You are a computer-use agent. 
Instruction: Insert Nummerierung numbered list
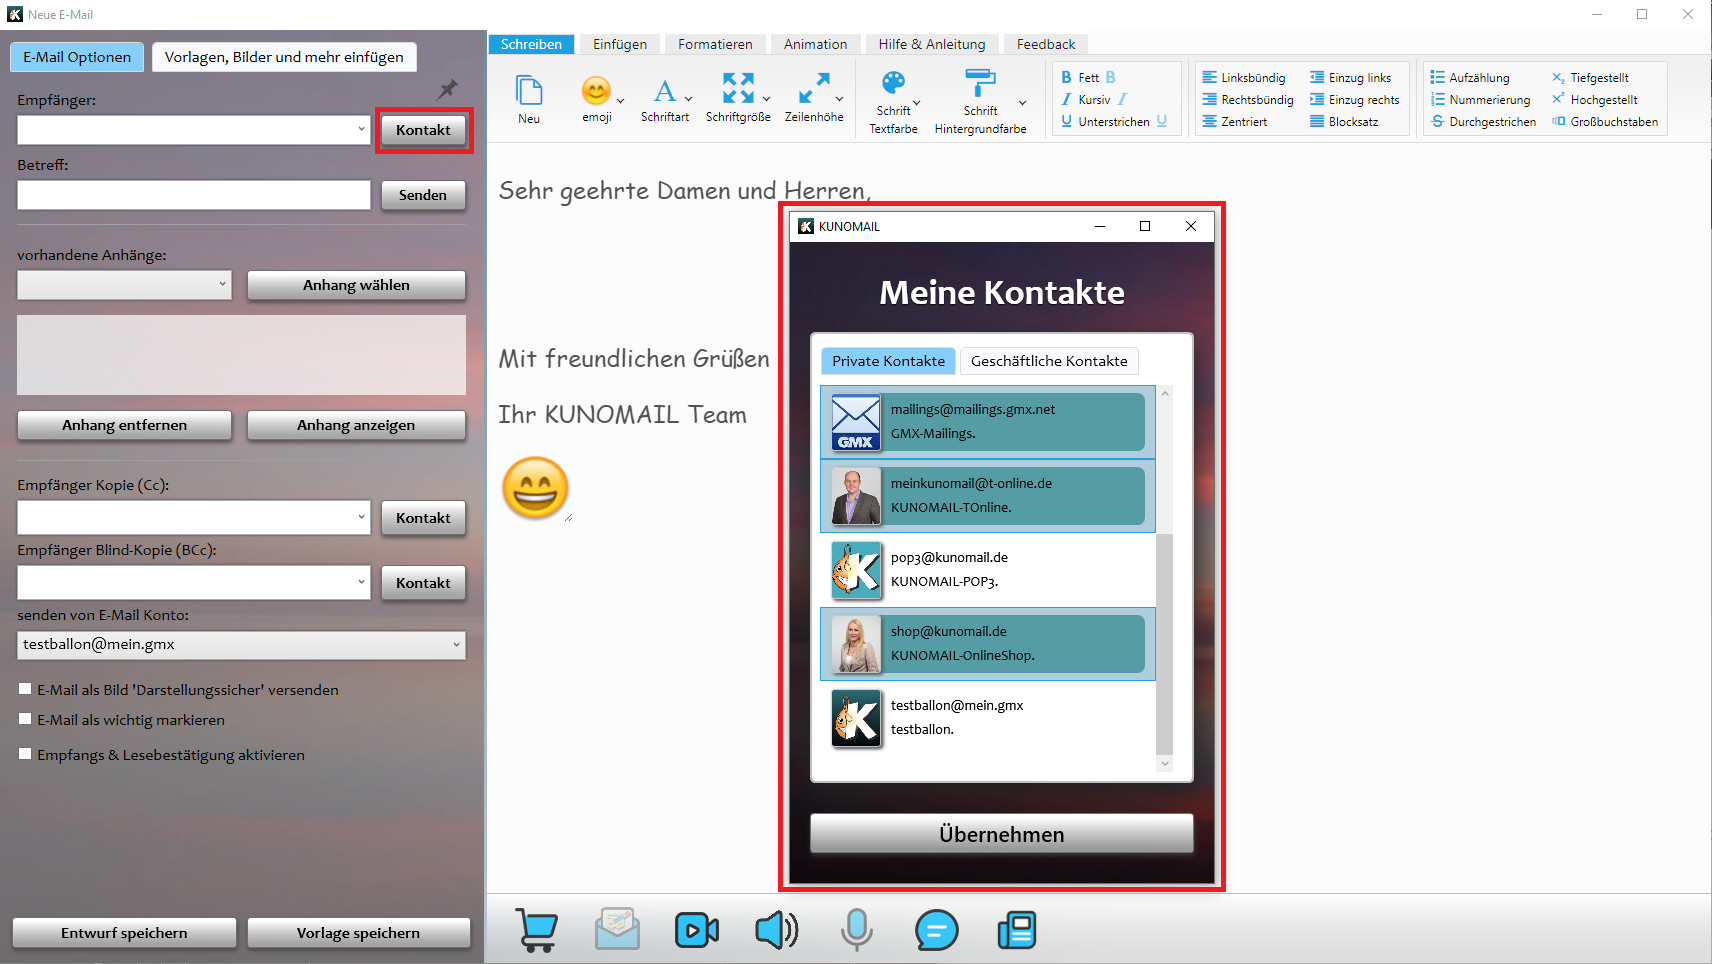coord(1481,99)
